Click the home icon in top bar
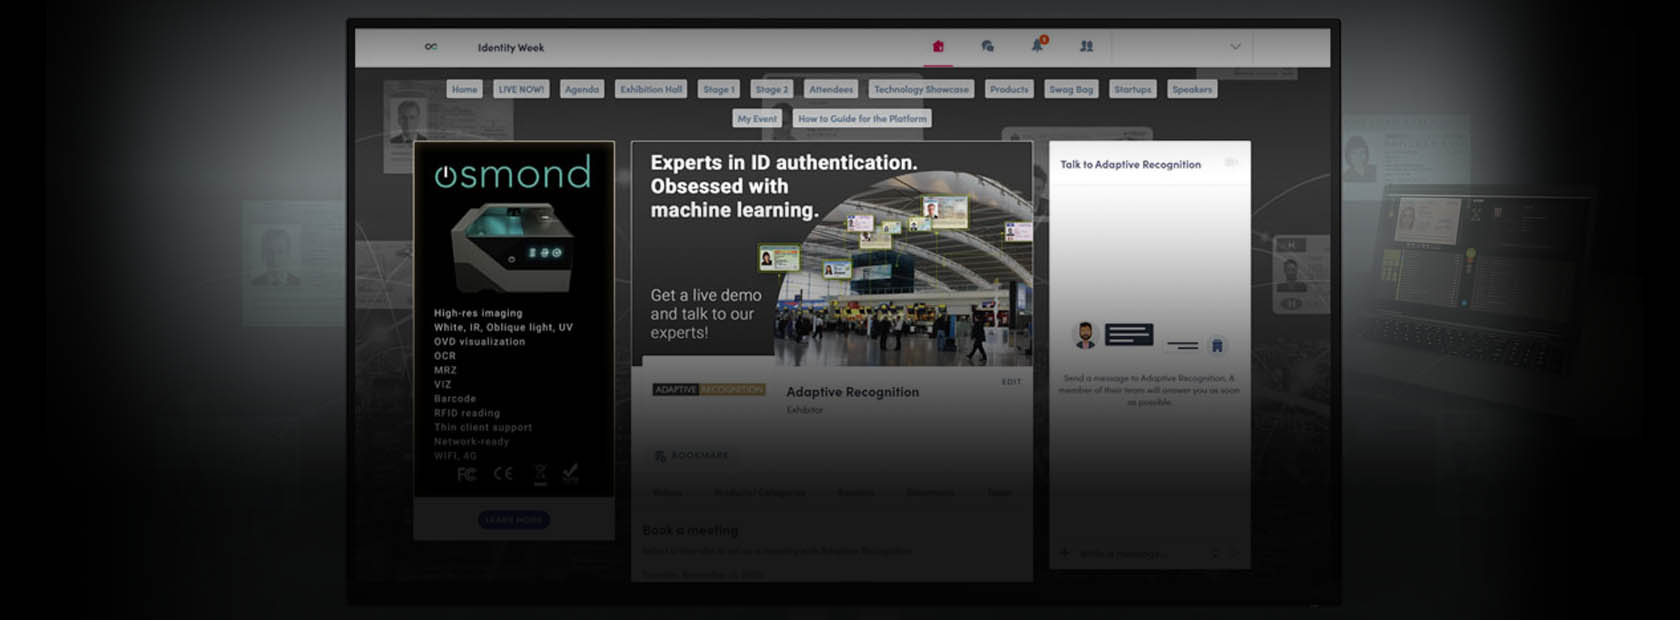 [x=938, y=46]
